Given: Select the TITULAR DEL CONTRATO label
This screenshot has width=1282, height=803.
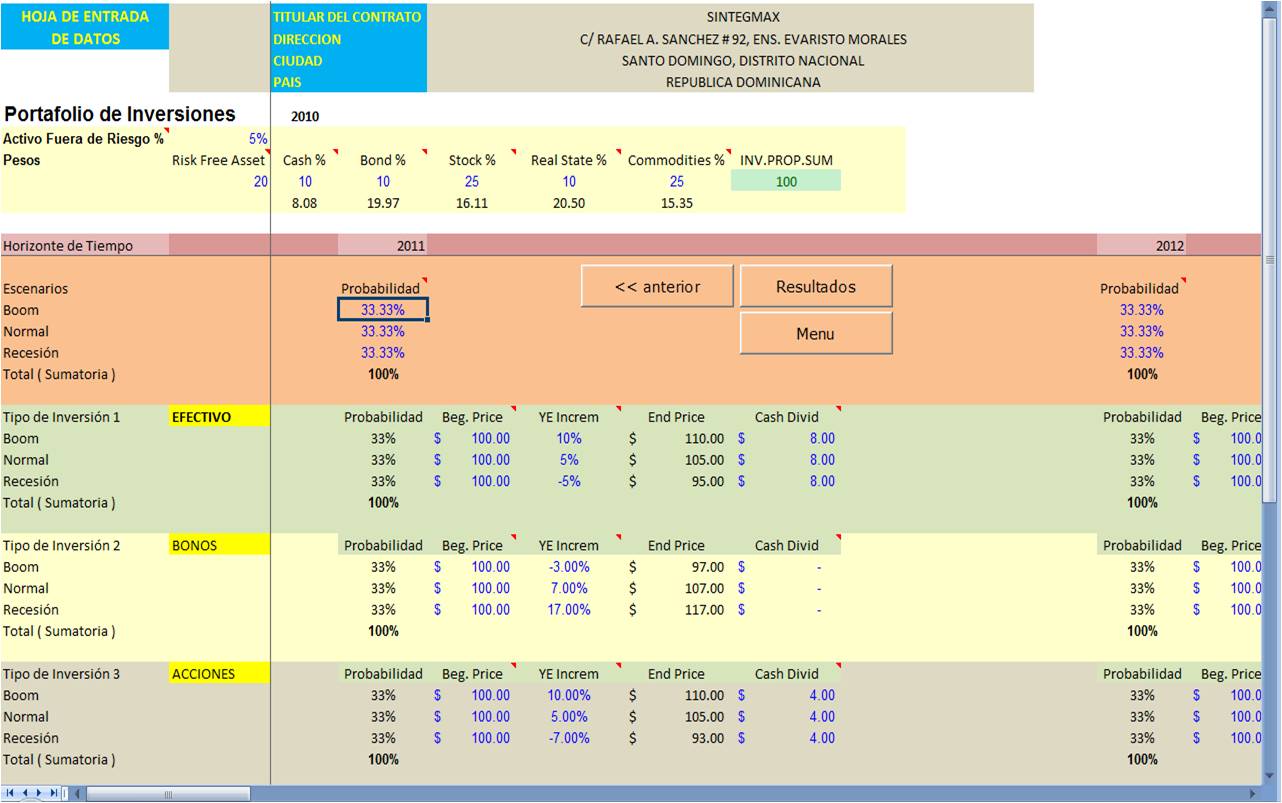Looking at the screenshot, I should coord(348,17).
